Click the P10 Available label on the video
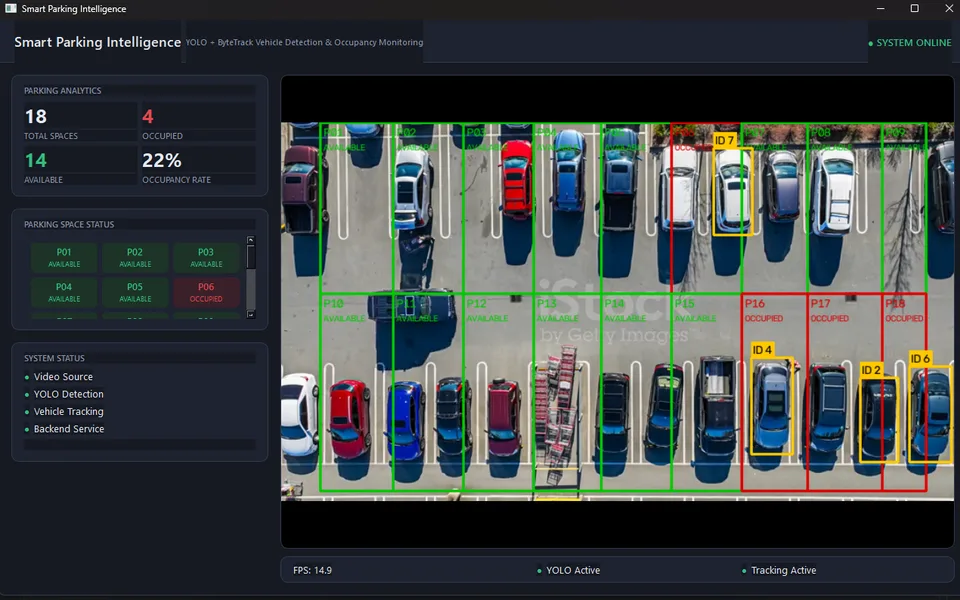This screenshot has height=600, width=960. tap(343, 310)
